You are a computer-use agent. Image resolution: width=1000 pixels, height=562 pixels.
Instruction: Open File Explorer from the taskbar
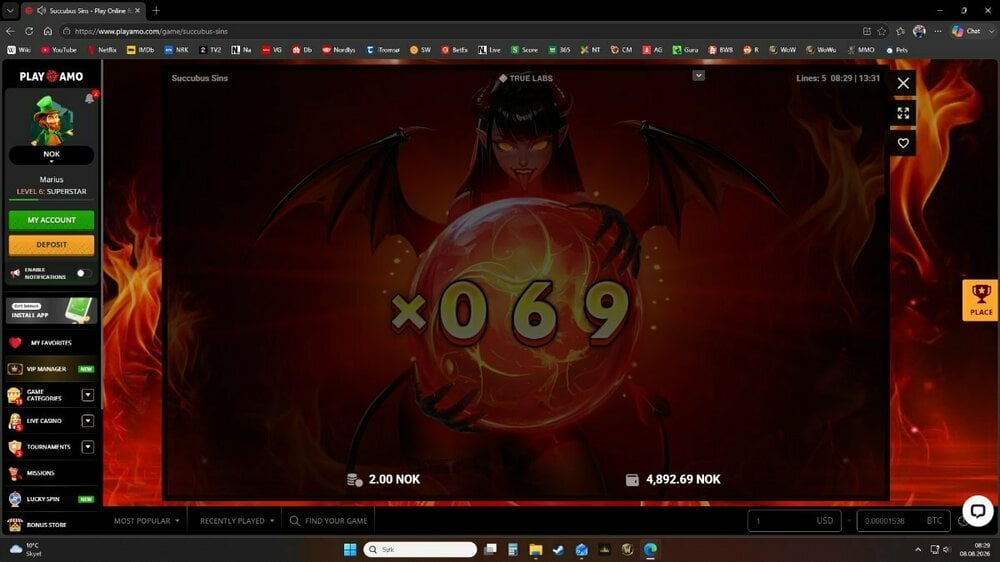point(536,549)
